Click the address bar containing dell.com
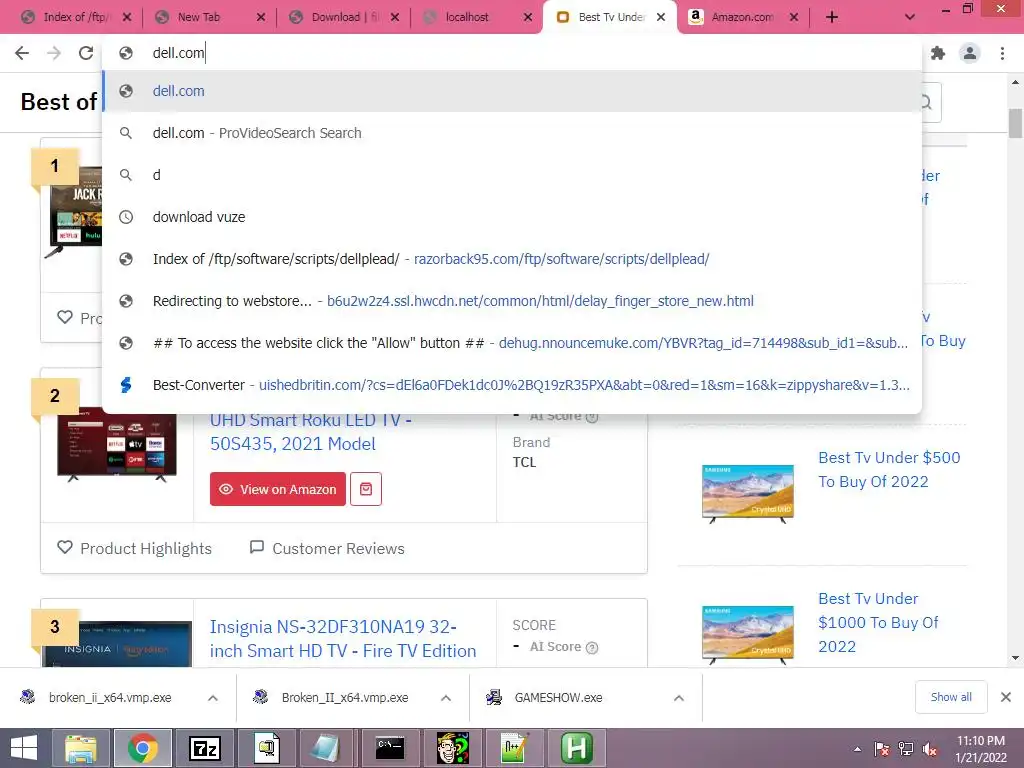 click(x=513, y=53)
